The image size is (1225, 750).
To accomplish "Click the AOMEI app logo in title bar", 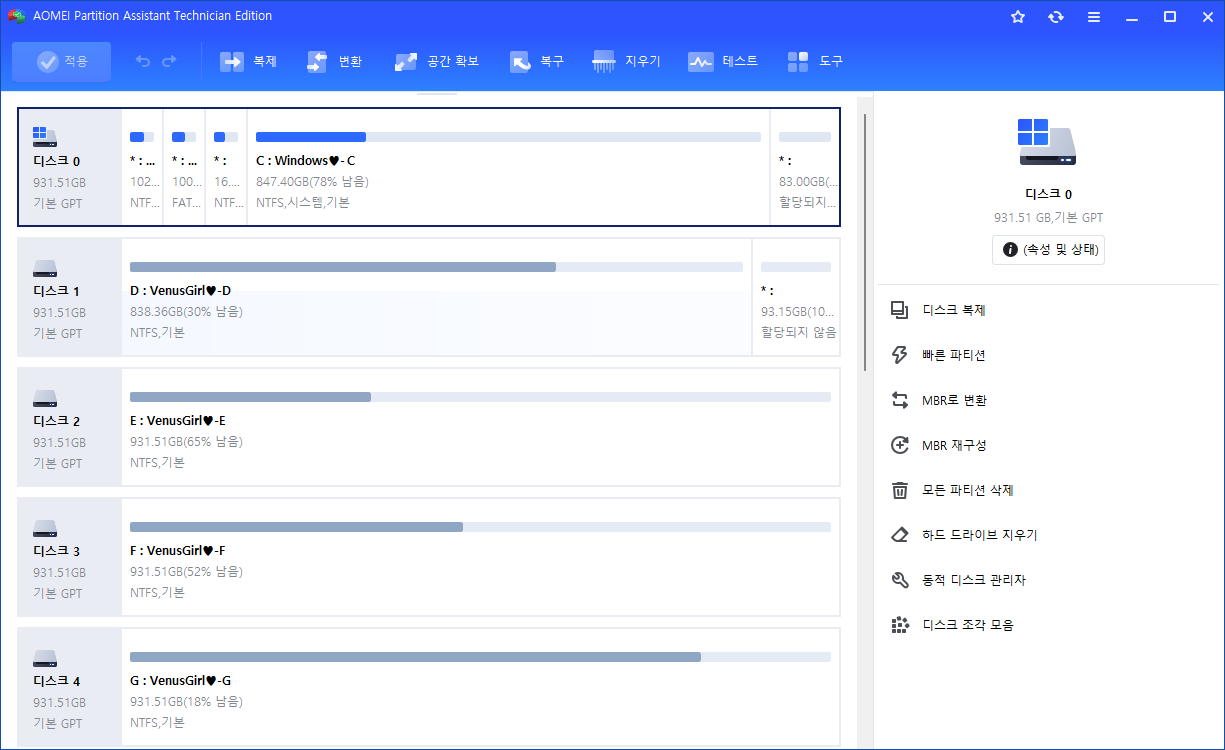I will point(16,16).
